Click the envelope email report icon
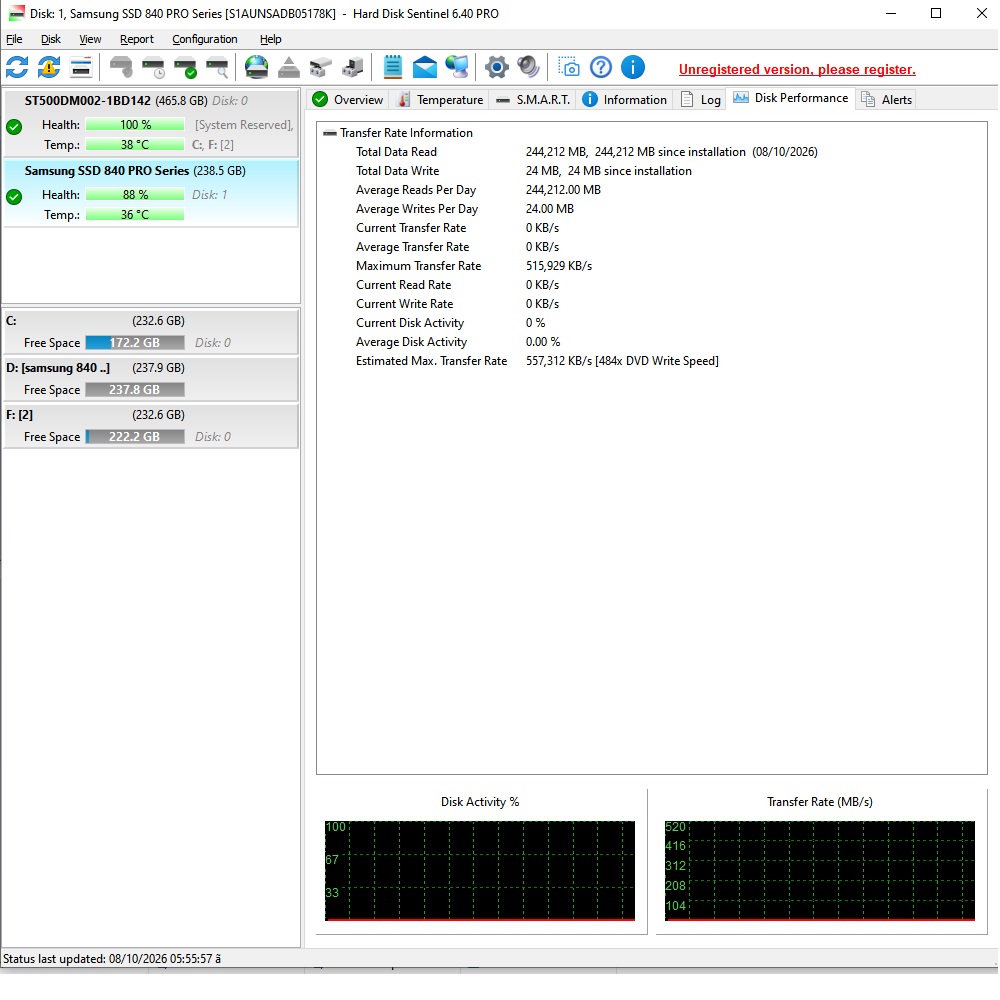 (425, 67)
